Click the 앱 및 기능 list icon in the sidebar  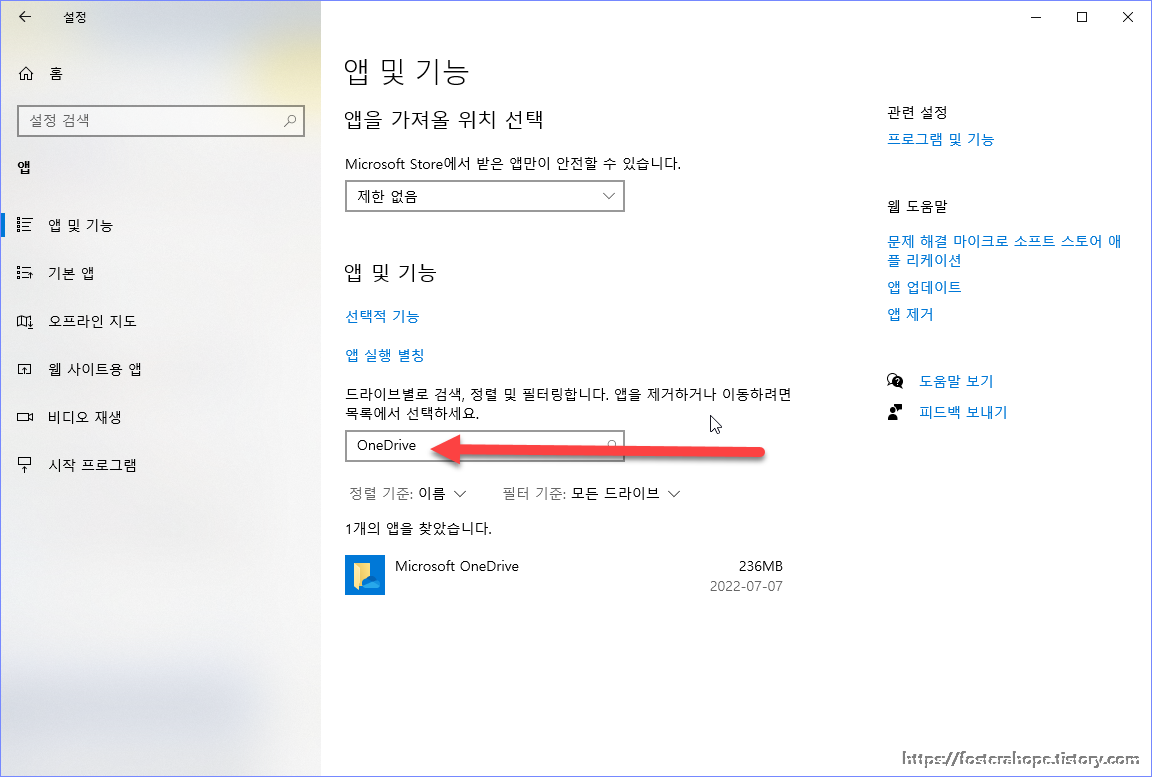click(x=24, y=225)
